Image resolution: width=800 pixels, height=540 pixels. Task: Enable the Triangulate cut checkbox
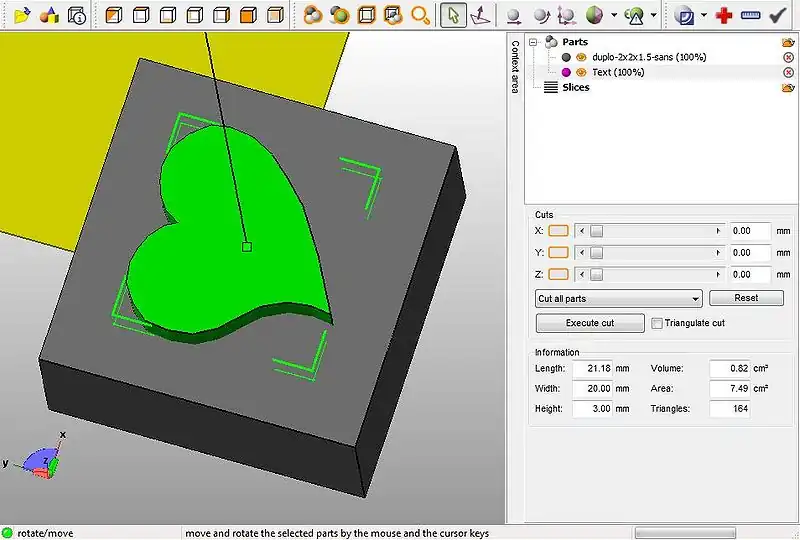tap(657, 323)
